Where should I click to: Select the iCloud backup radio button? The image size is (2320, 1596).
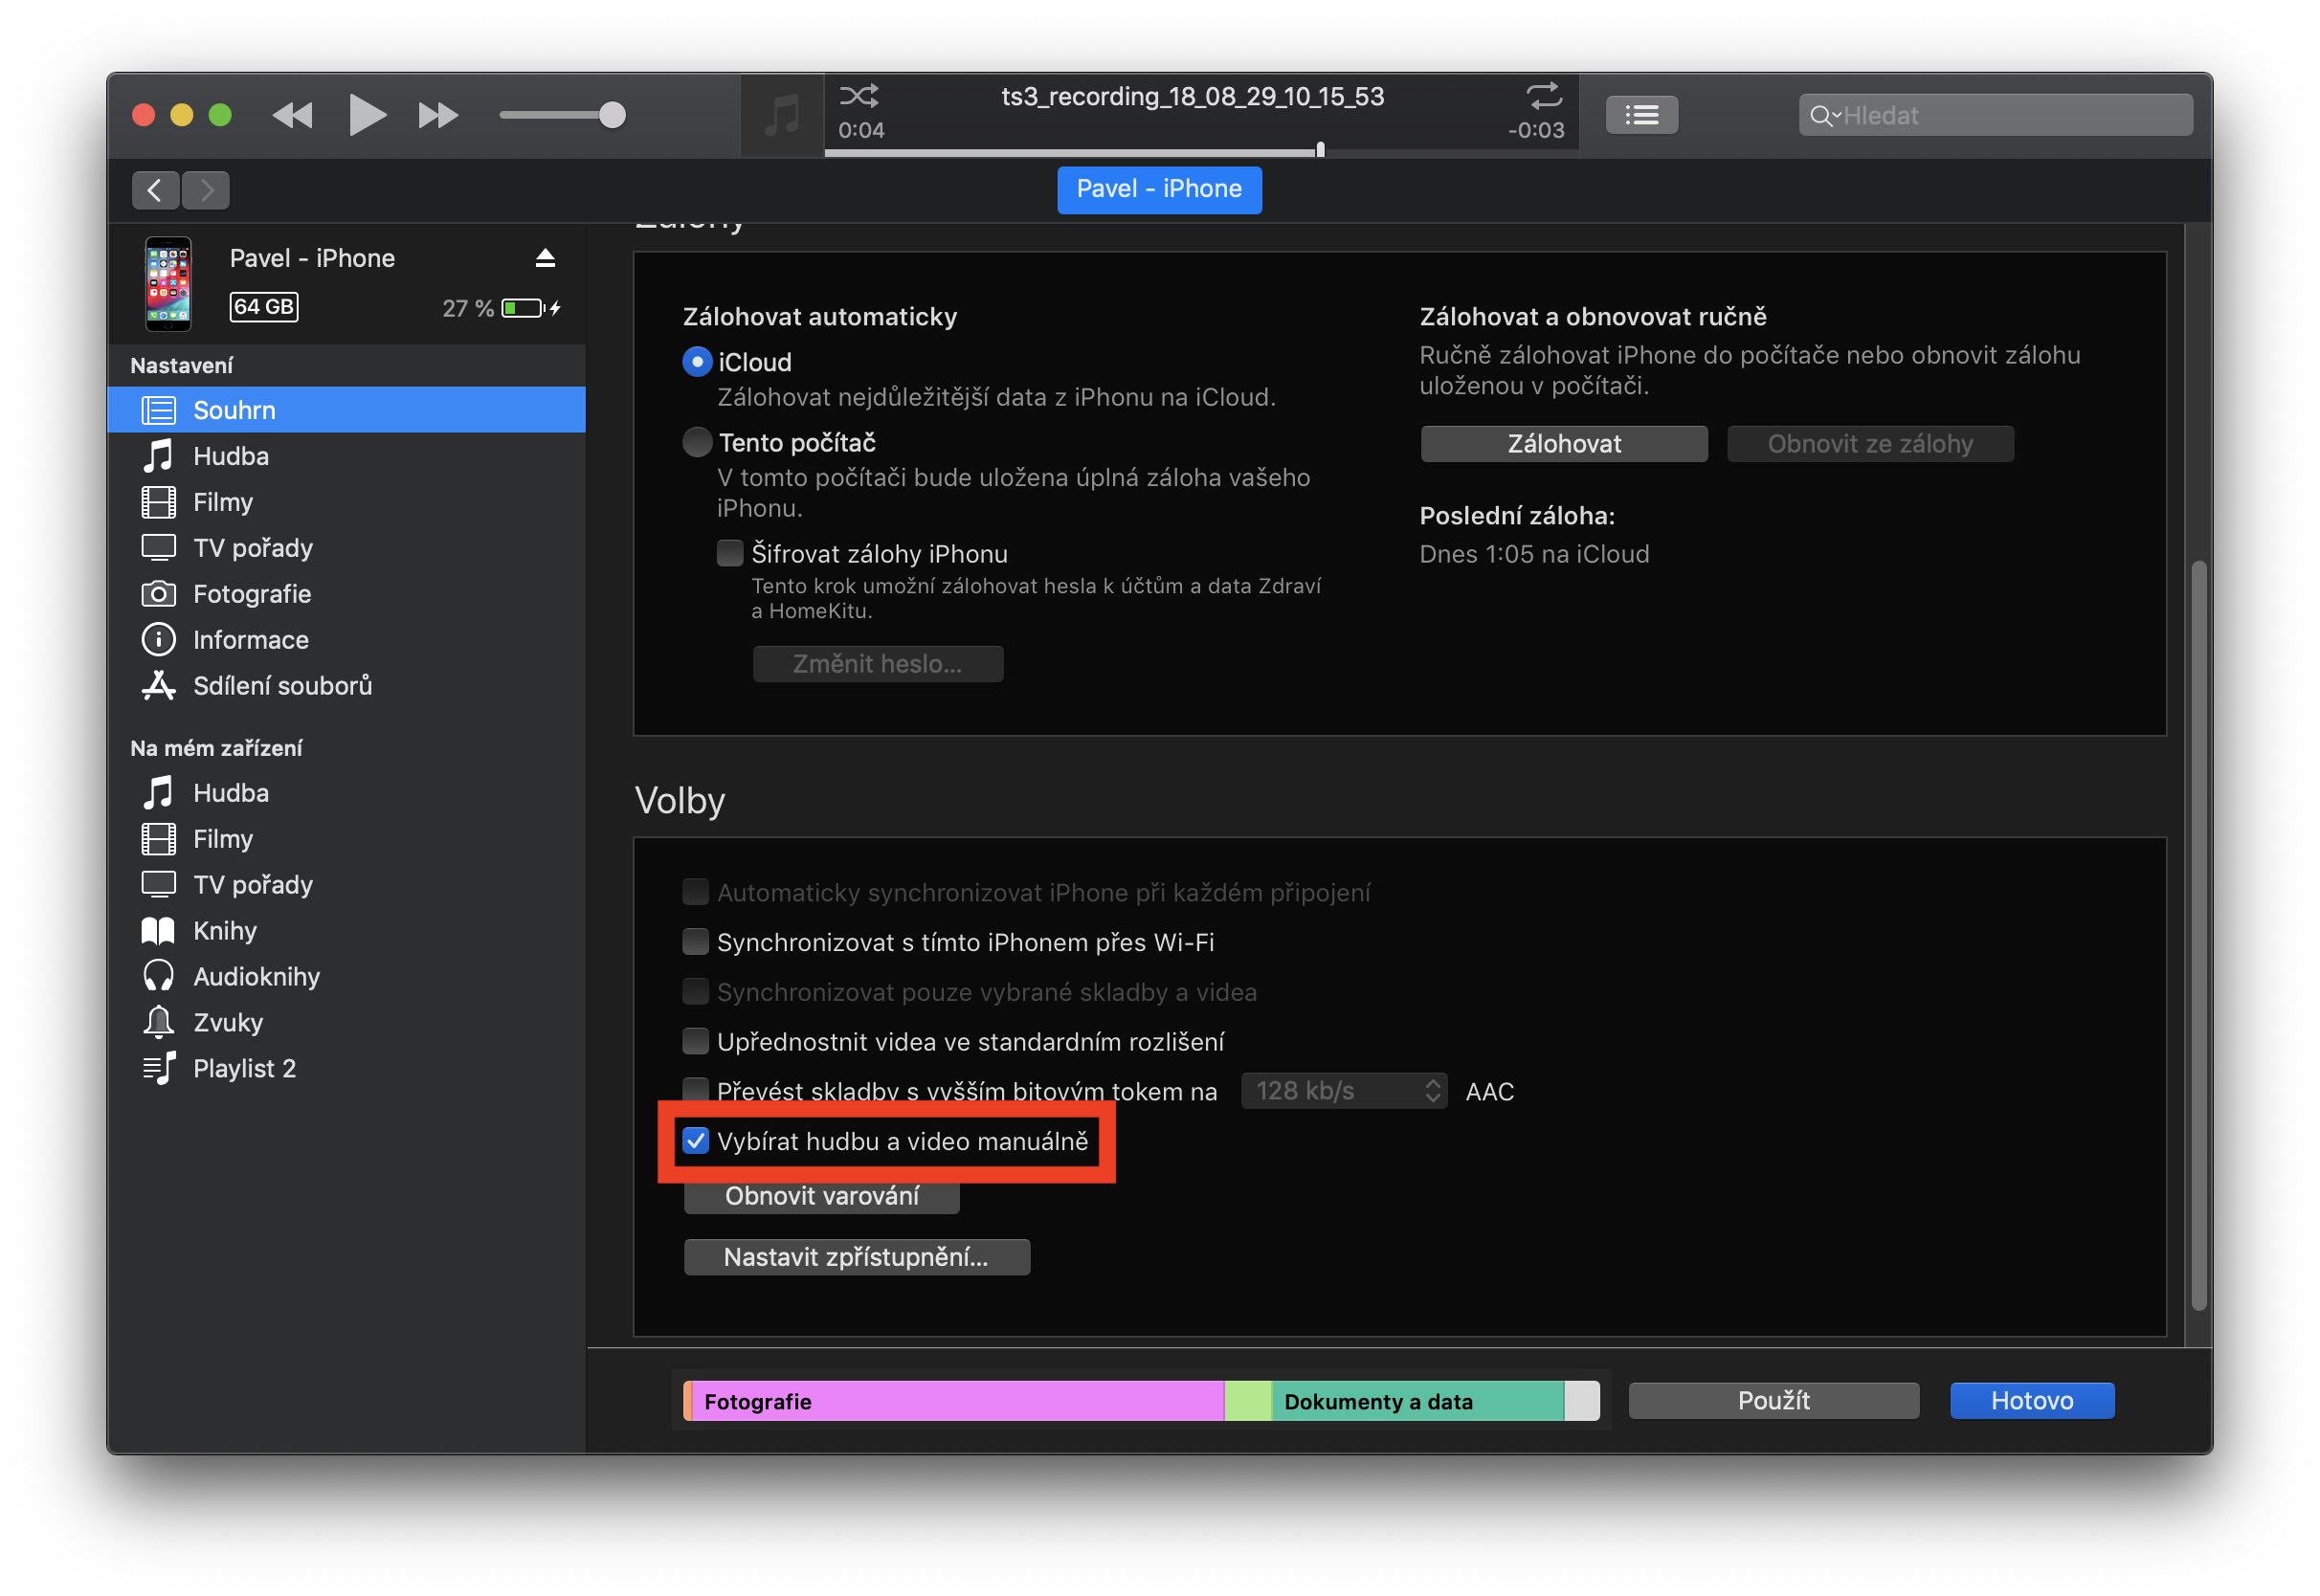(697, 362)
